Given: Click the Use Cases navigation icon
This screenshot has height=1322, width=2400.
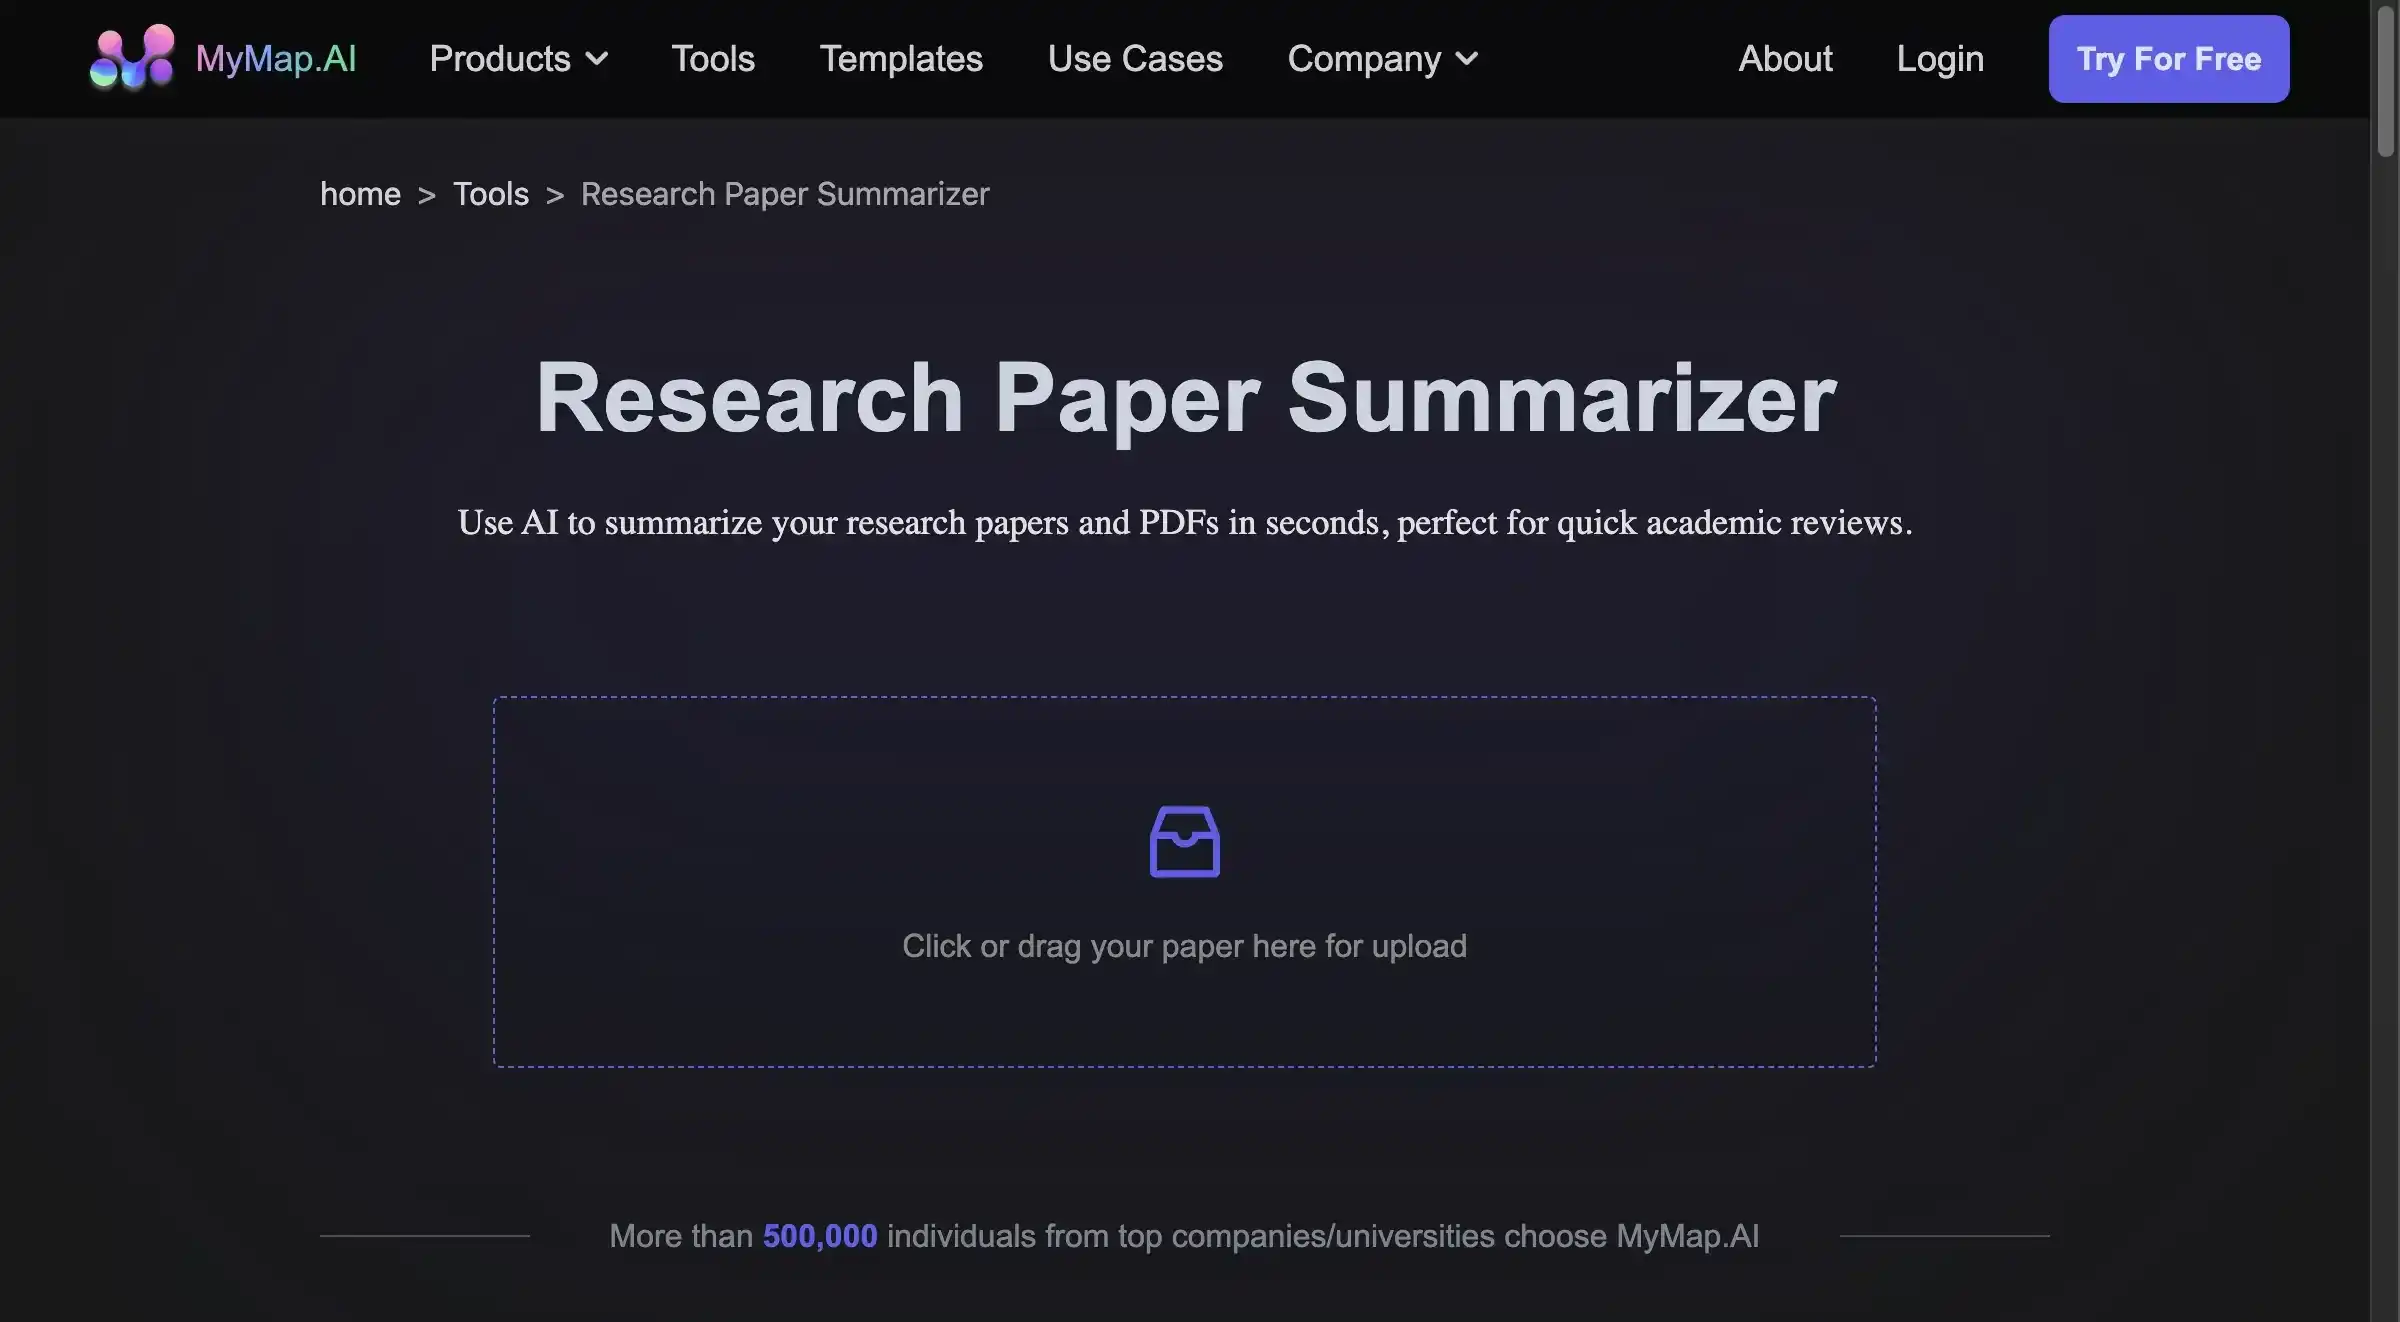Looking at the screenshot, I should click(x=1134, y=59).
